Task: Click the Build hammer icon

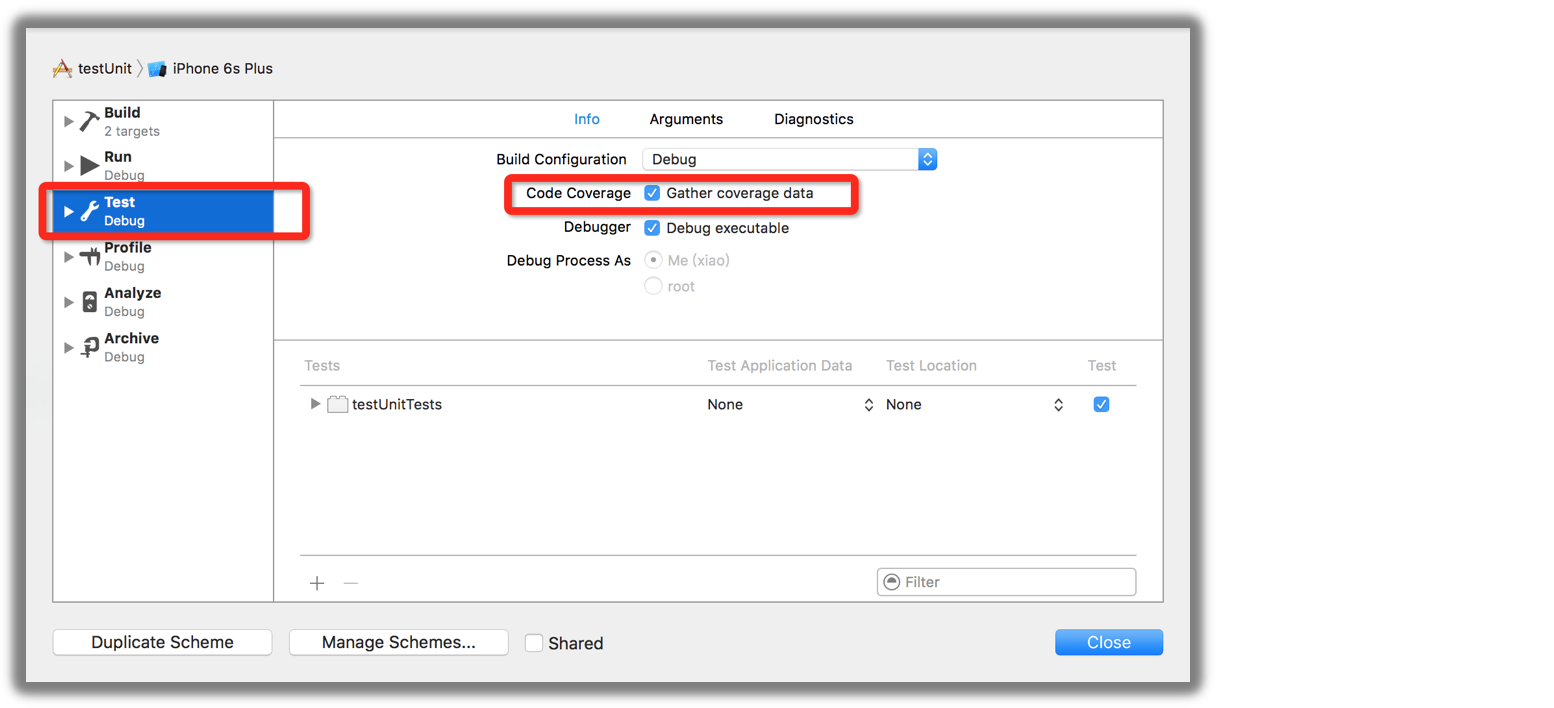Action: click(89, 121)
